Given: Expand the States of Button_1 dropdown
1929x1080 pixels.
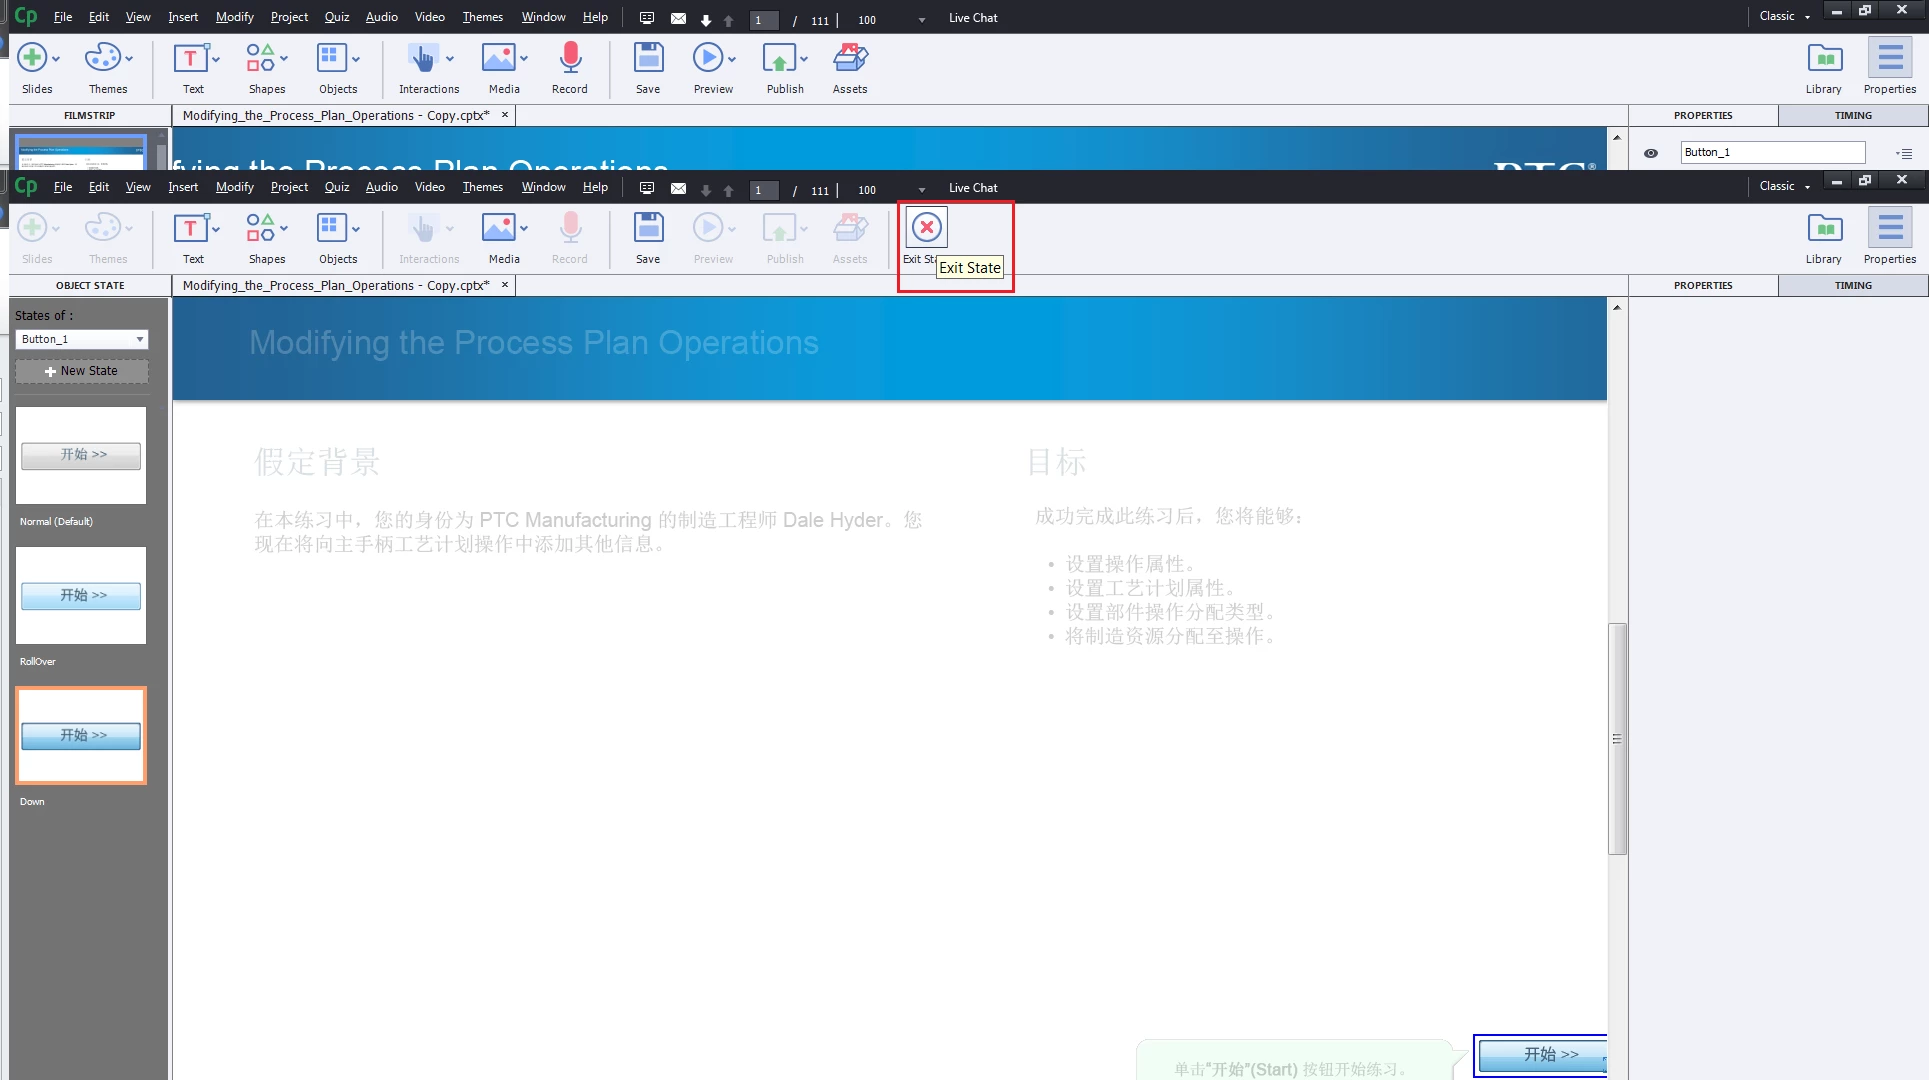Looking at the screenshot, I should point(140,340).
